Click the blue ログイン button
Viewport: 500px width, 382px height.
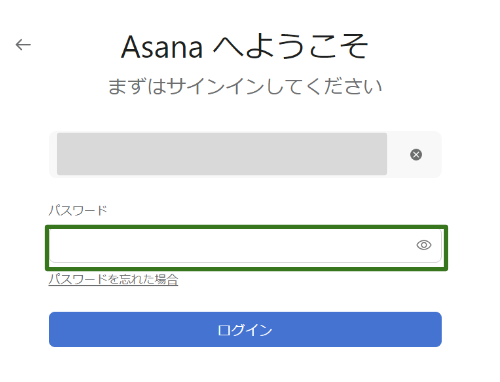(245, 329)
